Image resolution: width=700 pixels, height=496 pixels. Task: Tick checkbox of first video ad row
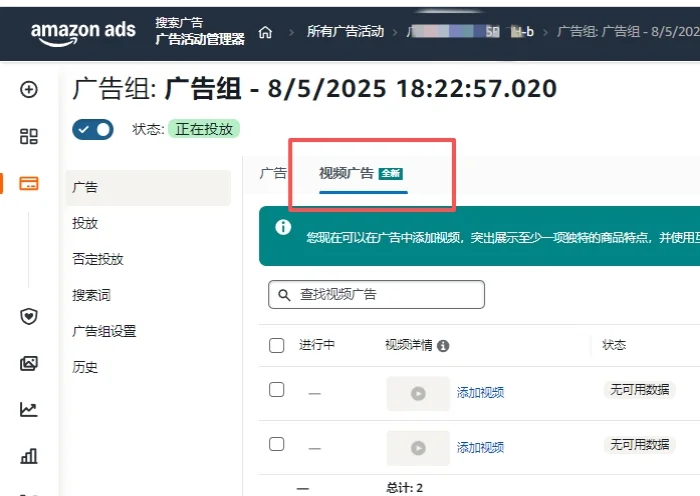(x=277, y=389)
